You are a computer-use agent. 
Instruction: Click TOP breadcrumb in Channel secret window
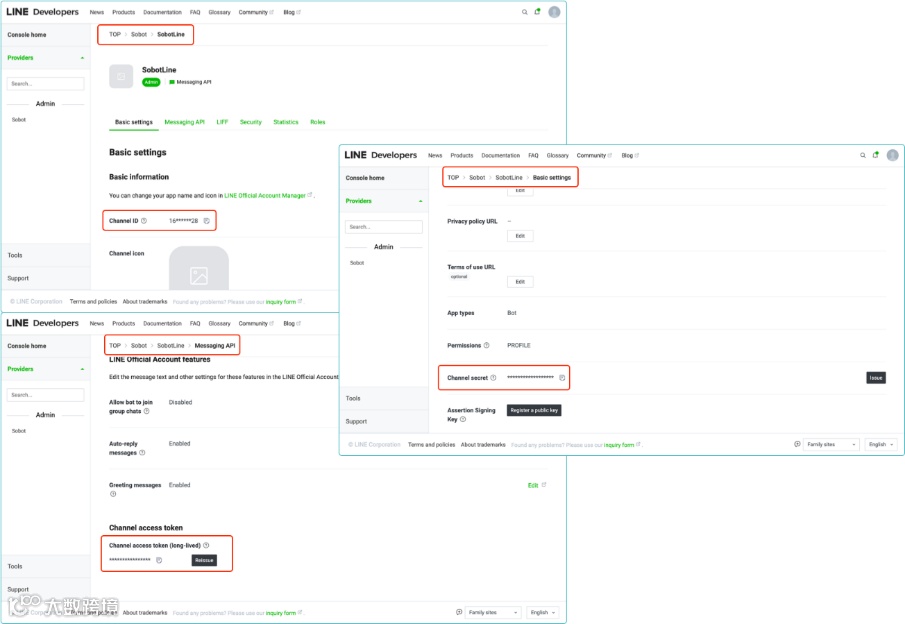click(x=453, y=177)
